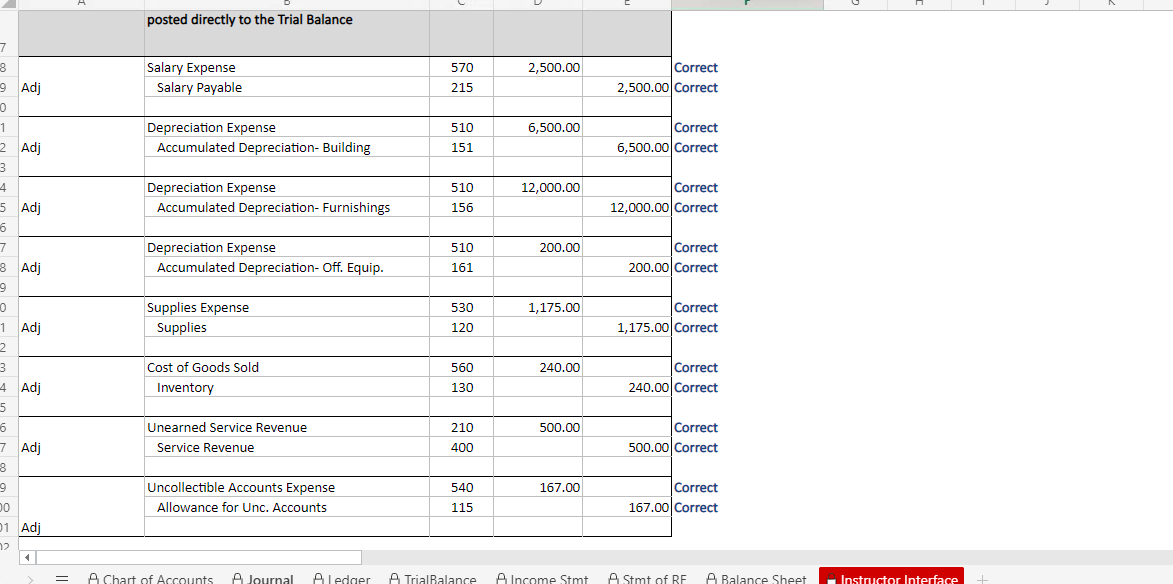This screenshot has width=1173, height=584.
Task: Open the Chart of Accounts sheet
Action: (157, 578)
